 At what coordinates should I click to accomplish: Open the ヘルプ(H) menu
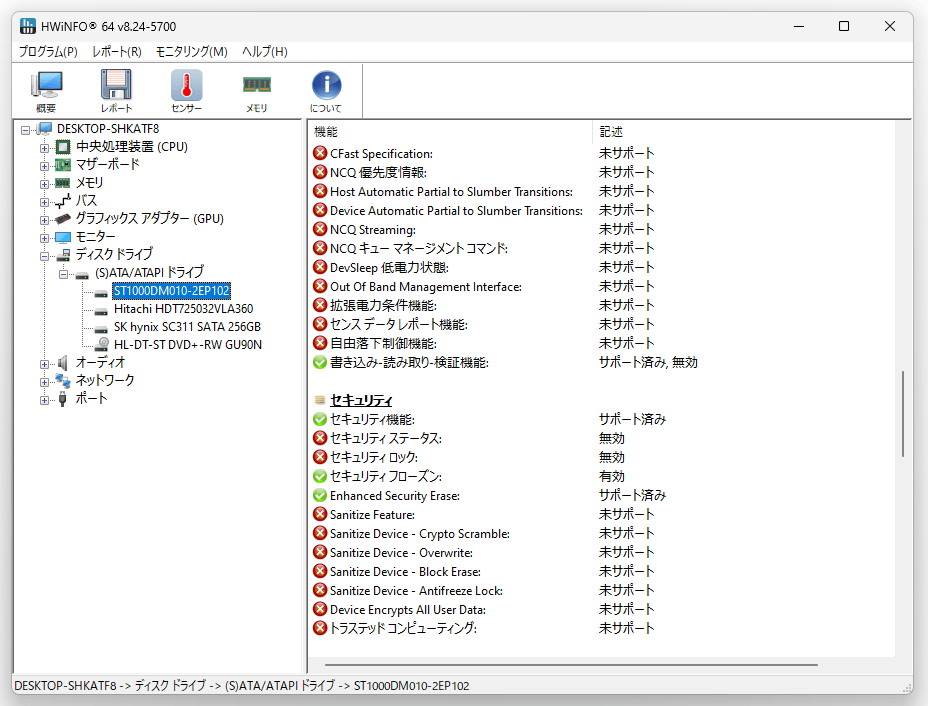point(264,51)
